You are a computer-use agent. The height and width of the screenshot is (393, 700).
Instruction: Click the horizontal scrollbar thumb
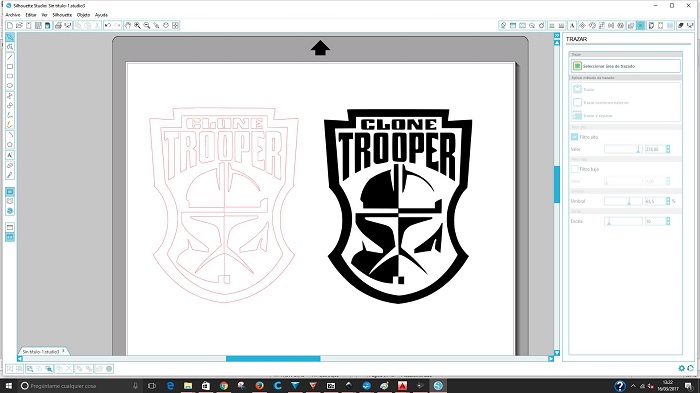click(x=273, y=359)
